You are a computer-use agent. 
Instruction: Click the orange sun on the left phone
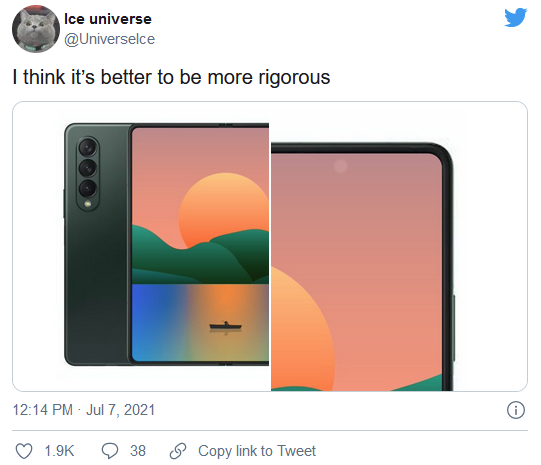pos(224,210)
